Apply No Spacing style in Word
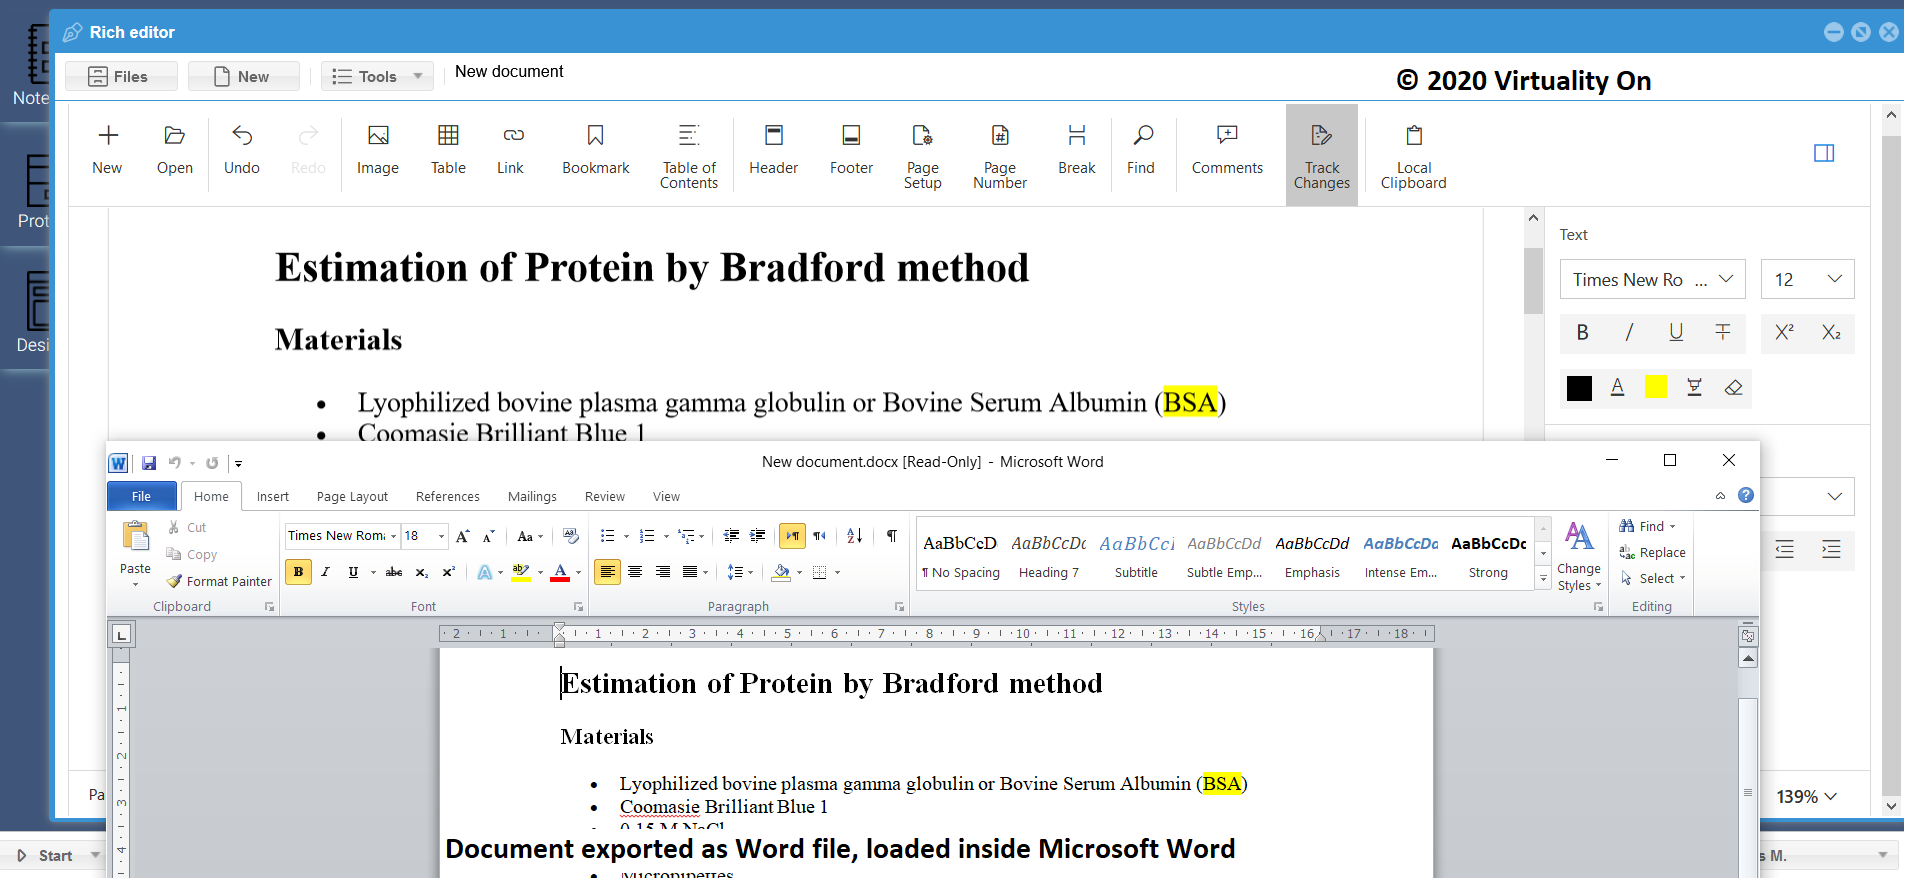Image resolution: width=1905 pixels, height=880 pixels. (960, 556)
